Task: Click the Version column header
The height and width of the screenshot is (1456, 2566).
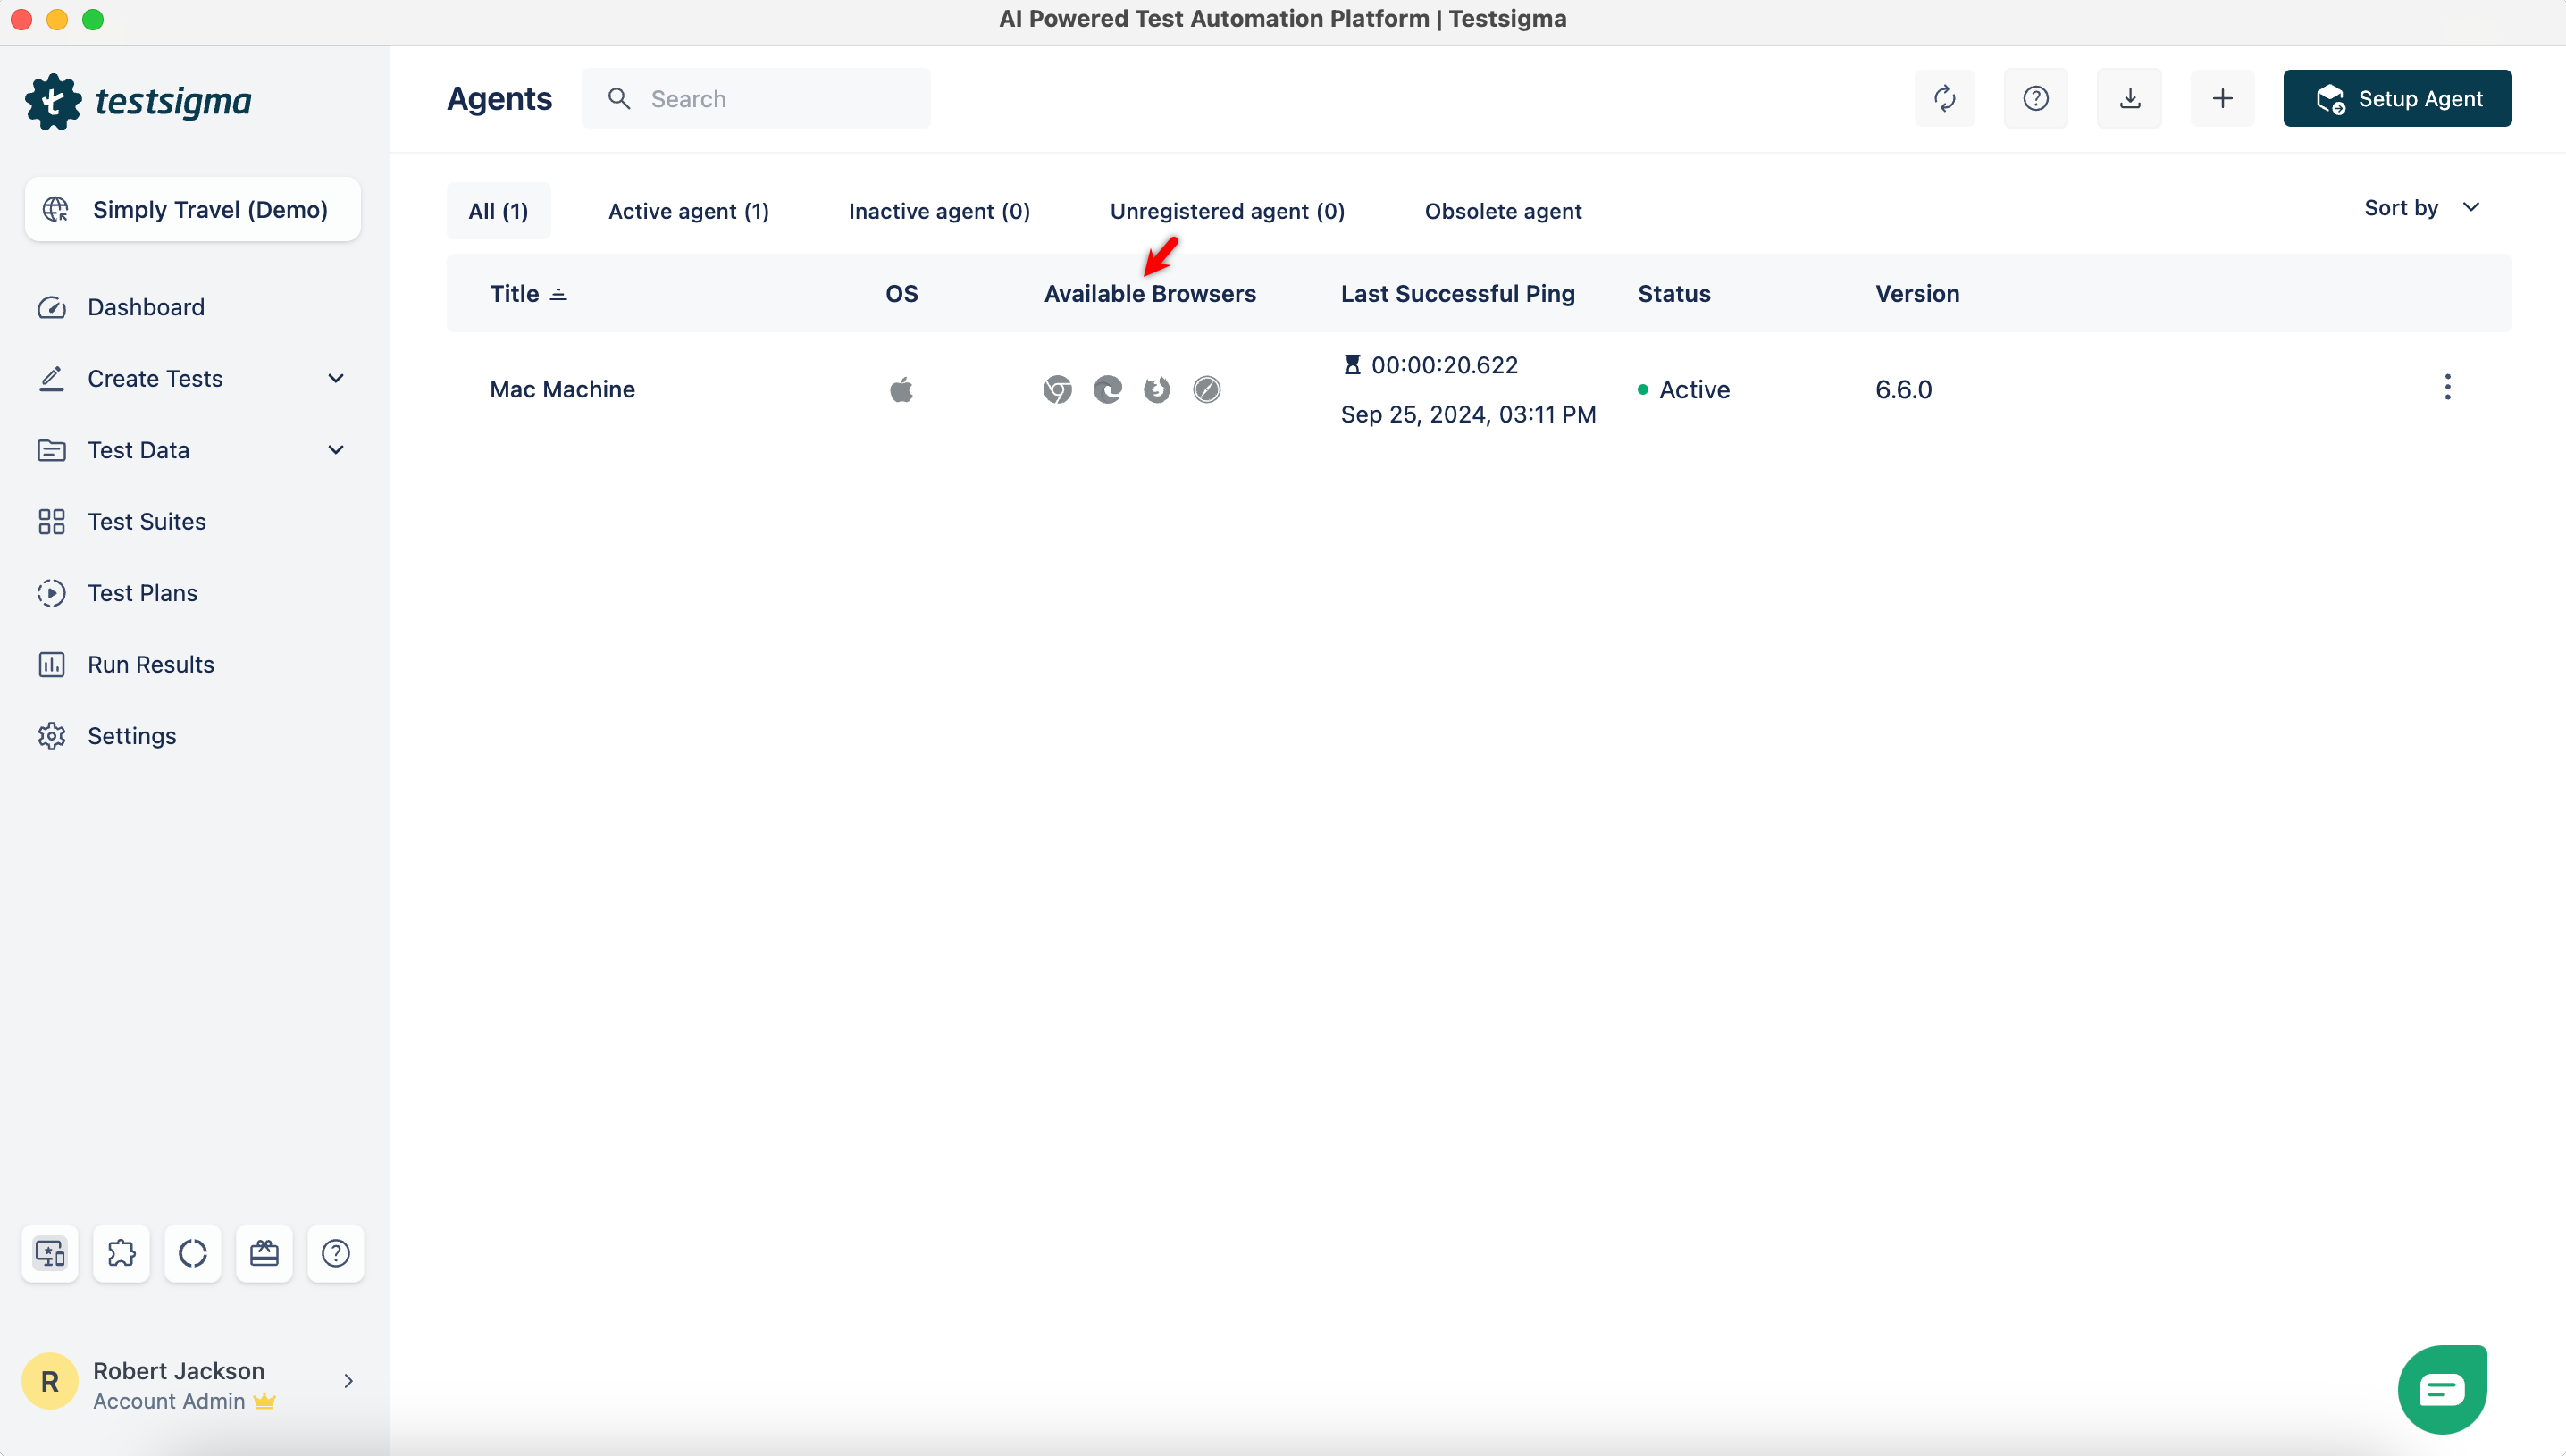Action: click(1917, 293)
